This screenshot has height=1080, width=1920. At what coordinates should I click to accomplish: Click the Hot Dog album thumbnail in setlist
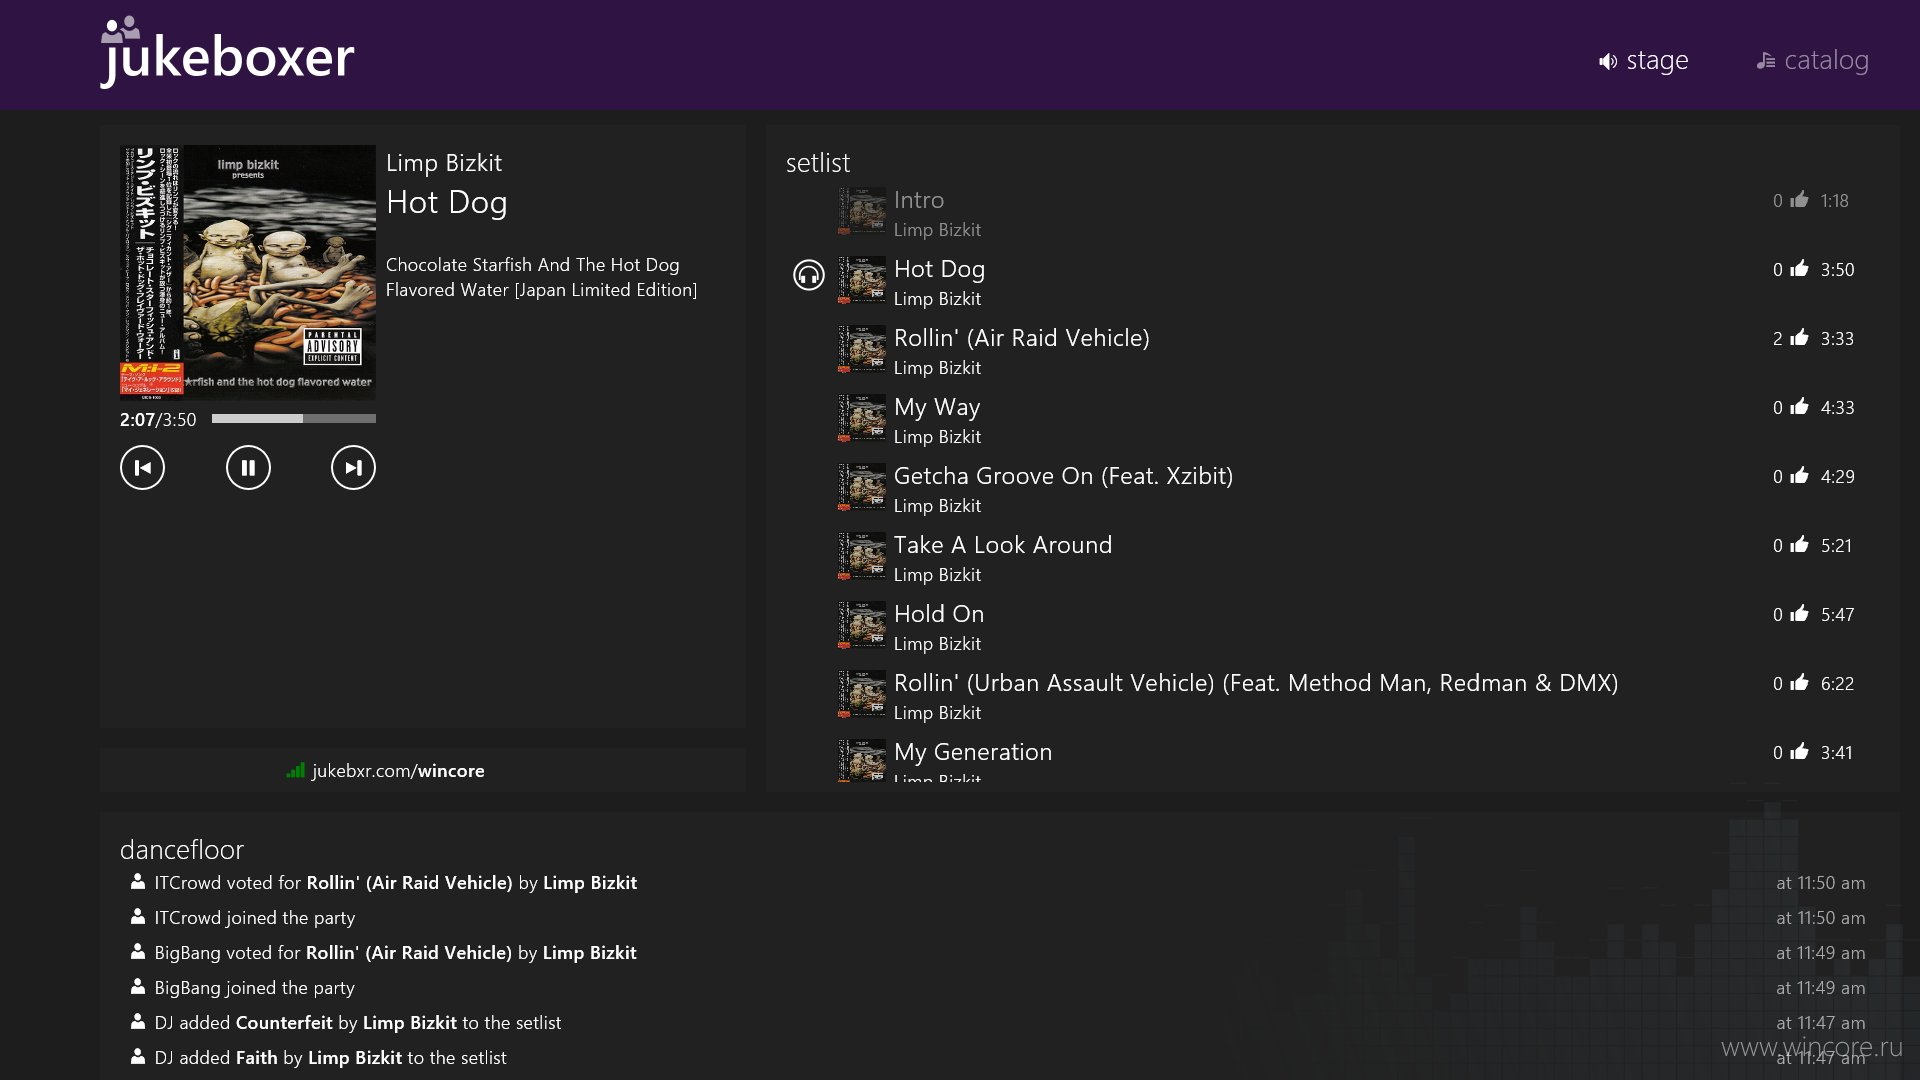(x=862, y=280)
